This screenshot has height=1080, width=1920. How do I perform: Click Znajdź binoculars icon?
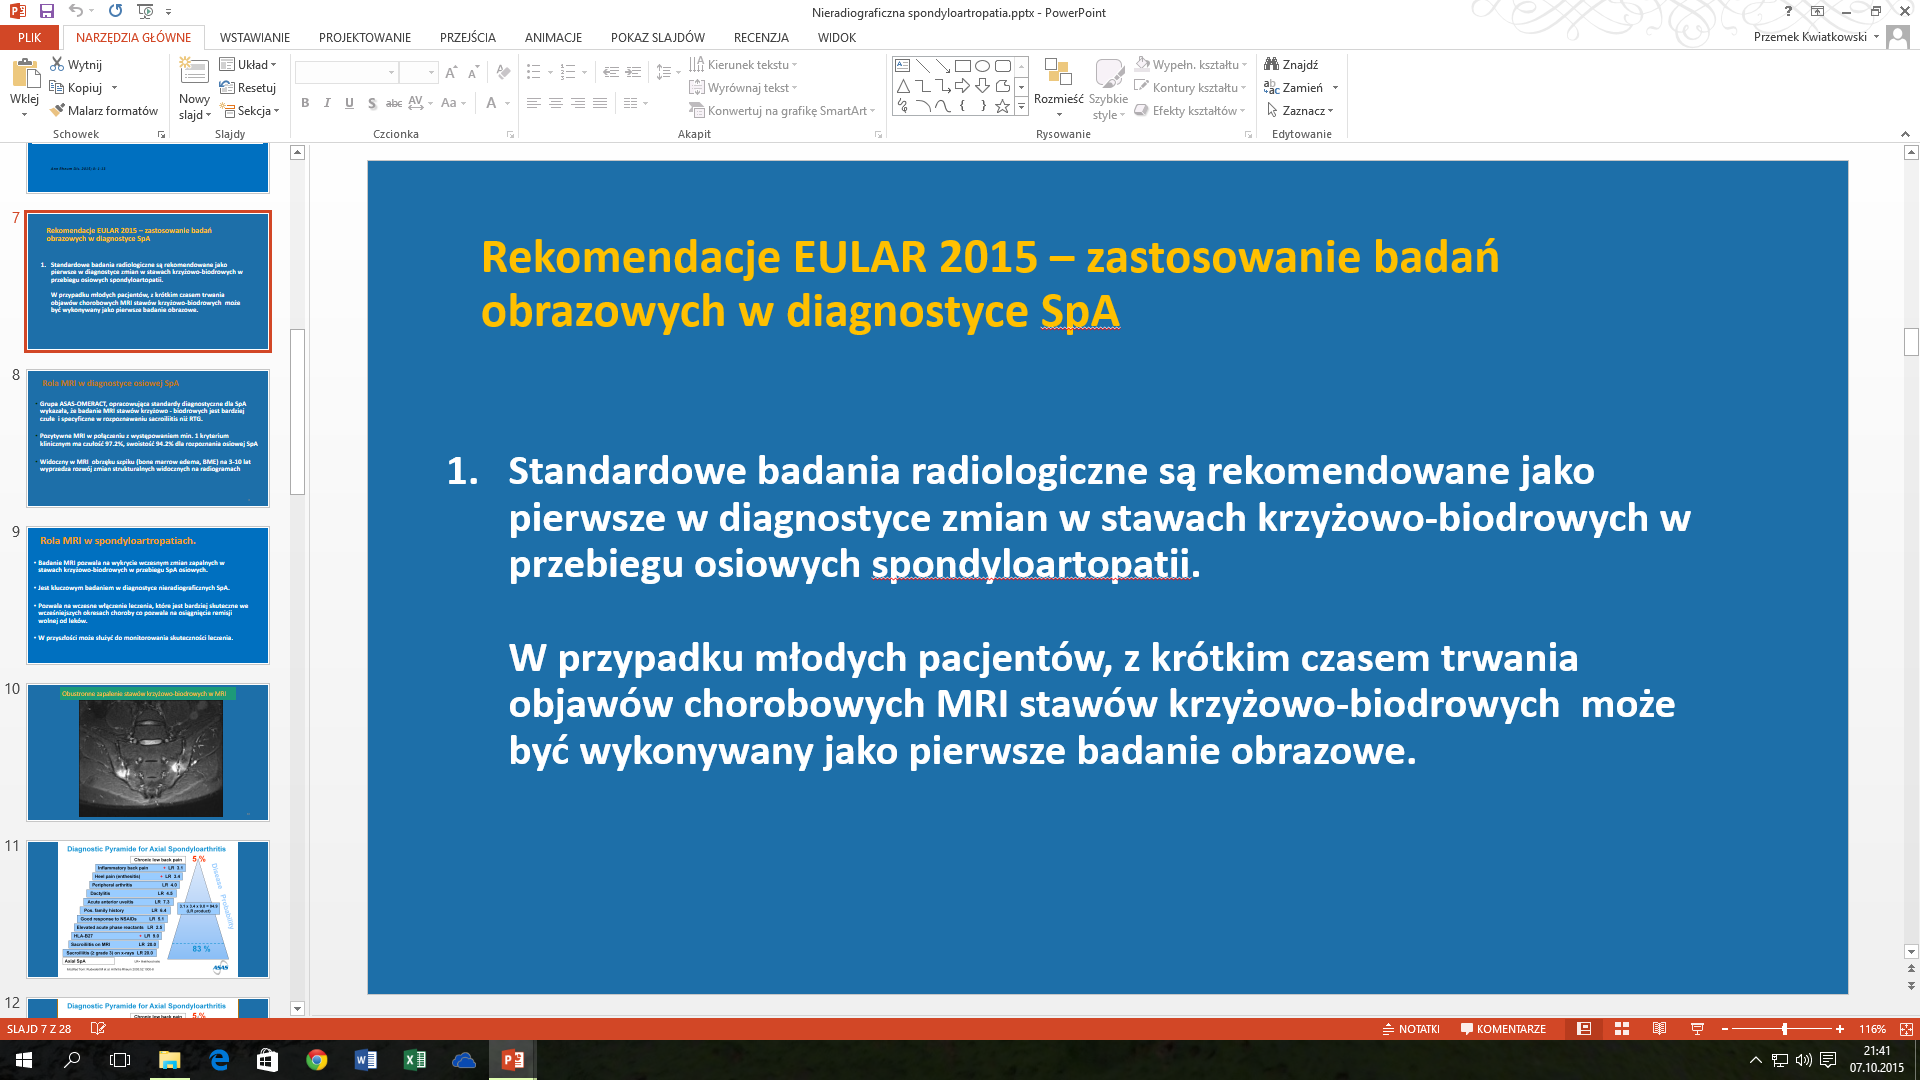(x=1271, y=64)
